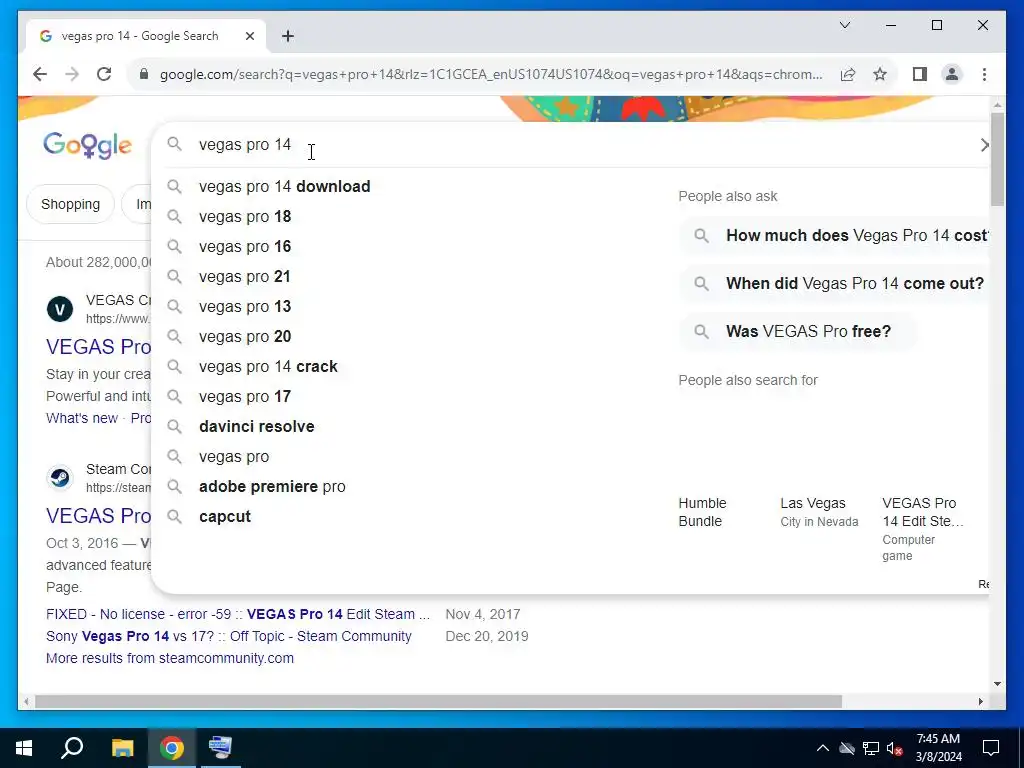Click More results from steamcommunity.com

170,658
